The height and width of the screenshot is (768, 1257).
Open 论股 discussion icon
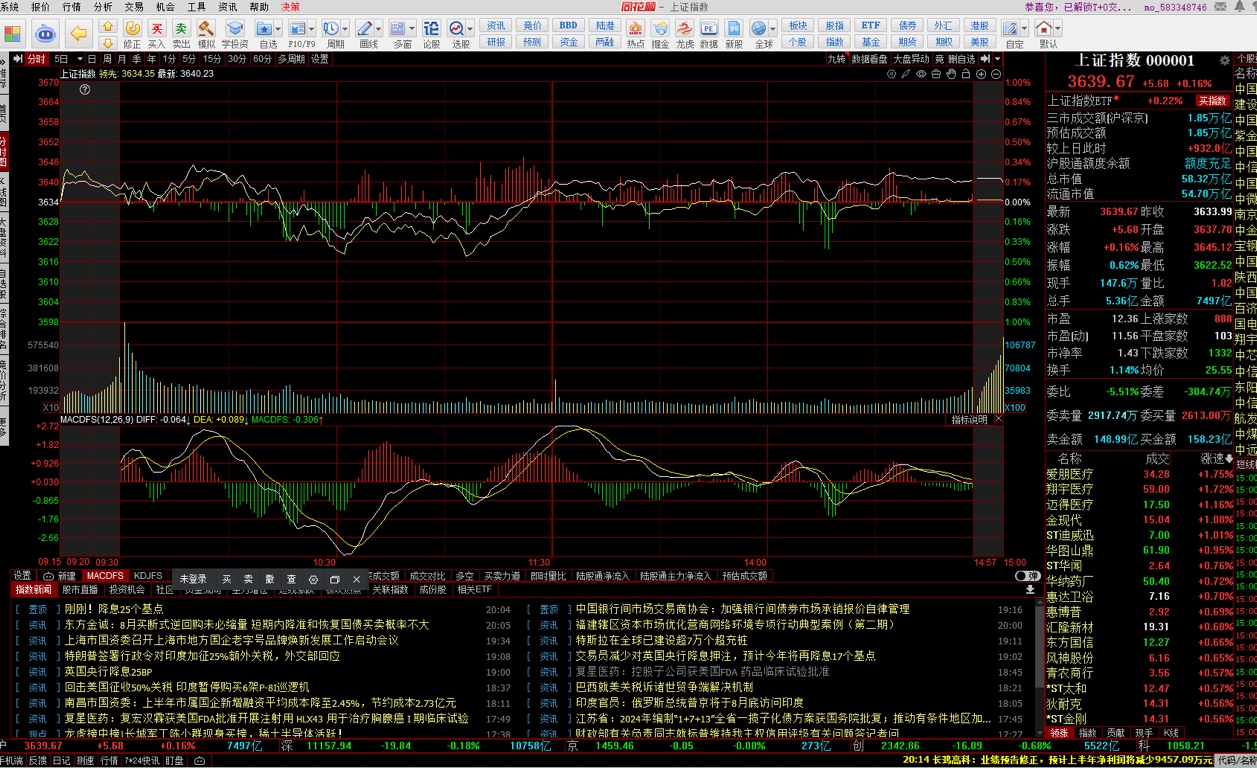(431, 34)
